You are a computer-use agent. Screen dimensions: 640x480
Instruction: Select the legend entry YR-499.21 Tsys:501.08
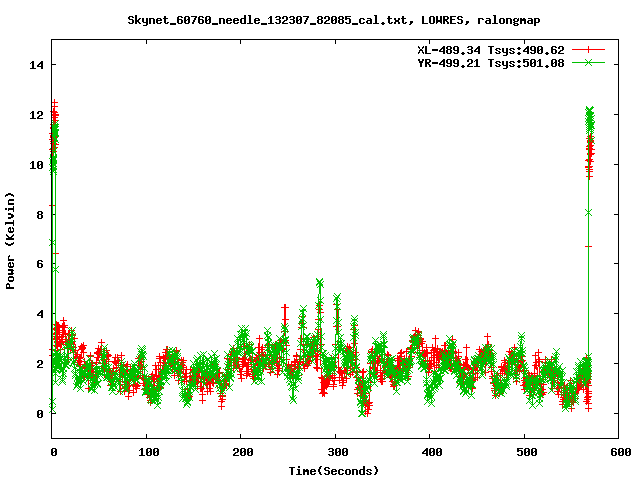[491, 63]
